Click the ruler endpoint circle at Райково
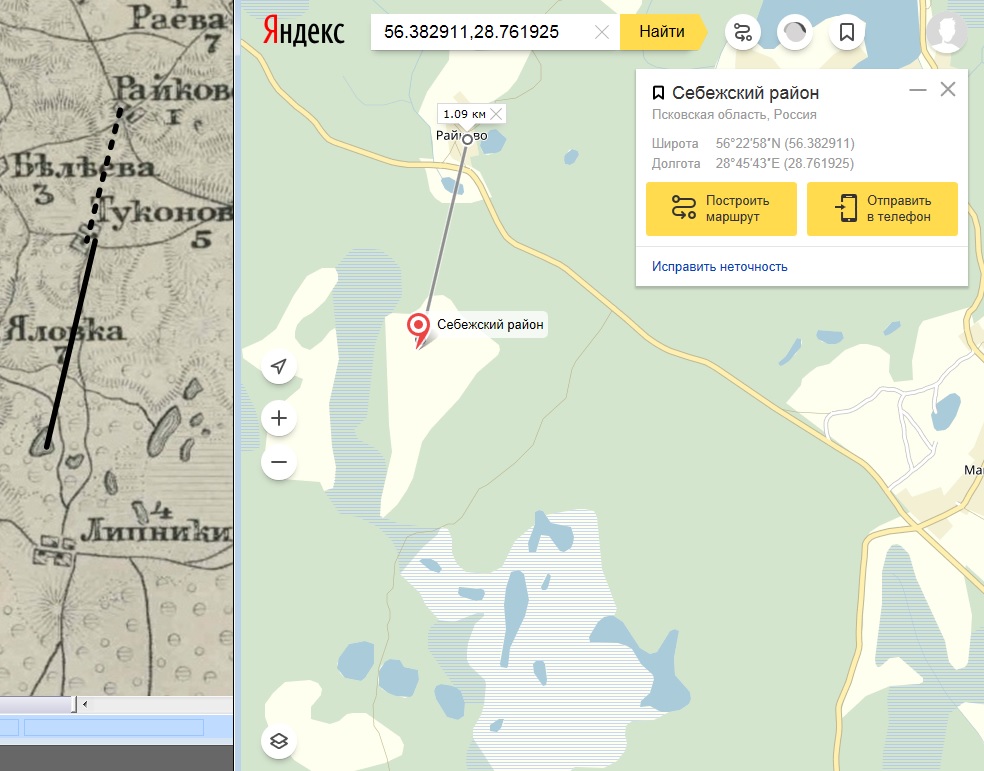Screen dimensions: 984x771 [x=467, y=139]
